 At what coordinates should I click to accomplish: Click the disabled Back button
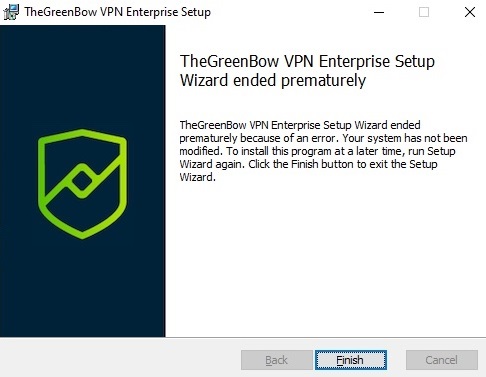tap(277, 360)
